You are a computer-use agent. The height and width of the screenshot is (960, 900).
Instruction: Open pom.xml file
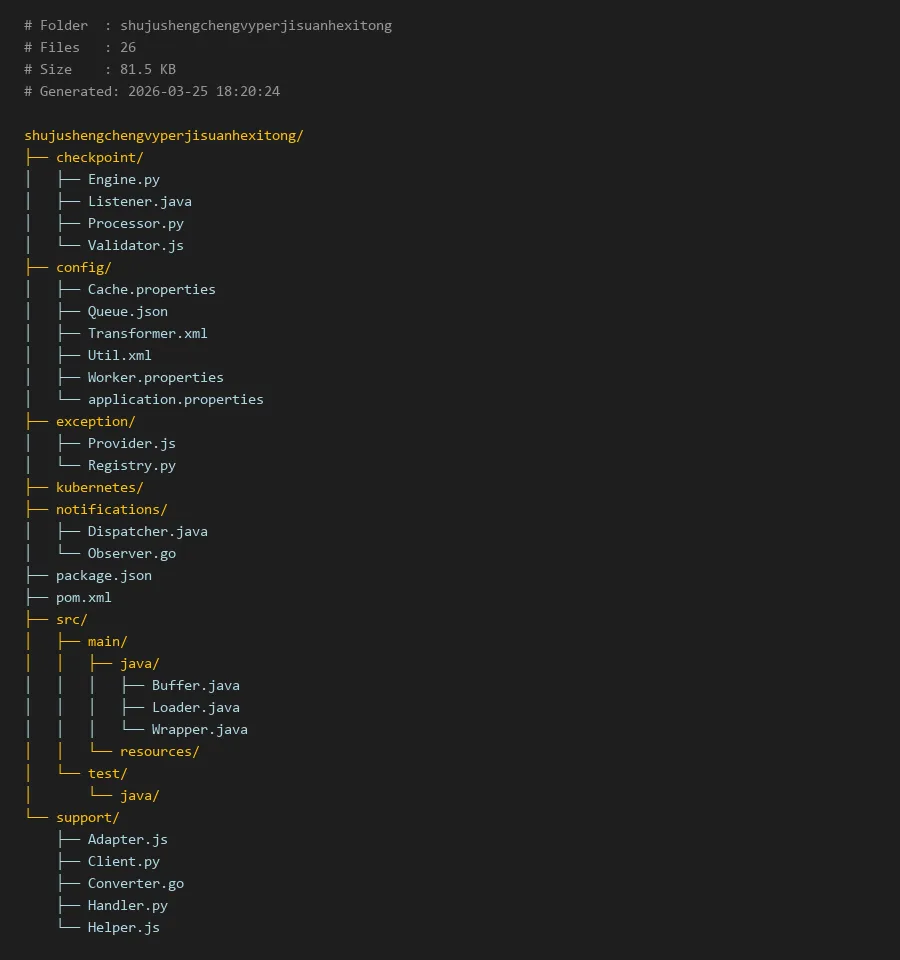pyautogui.click(x=83, y=597)
